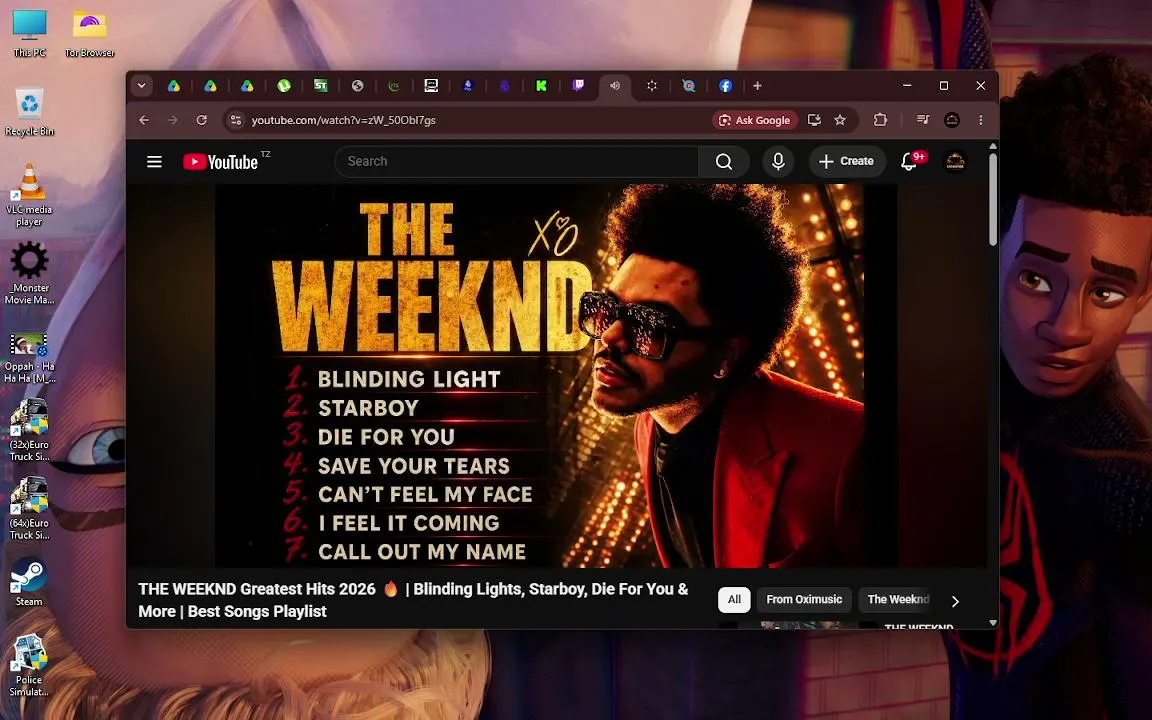1152x720 pixels.
Task: Open the Chrome profile avatar
Action: point(951,120)
